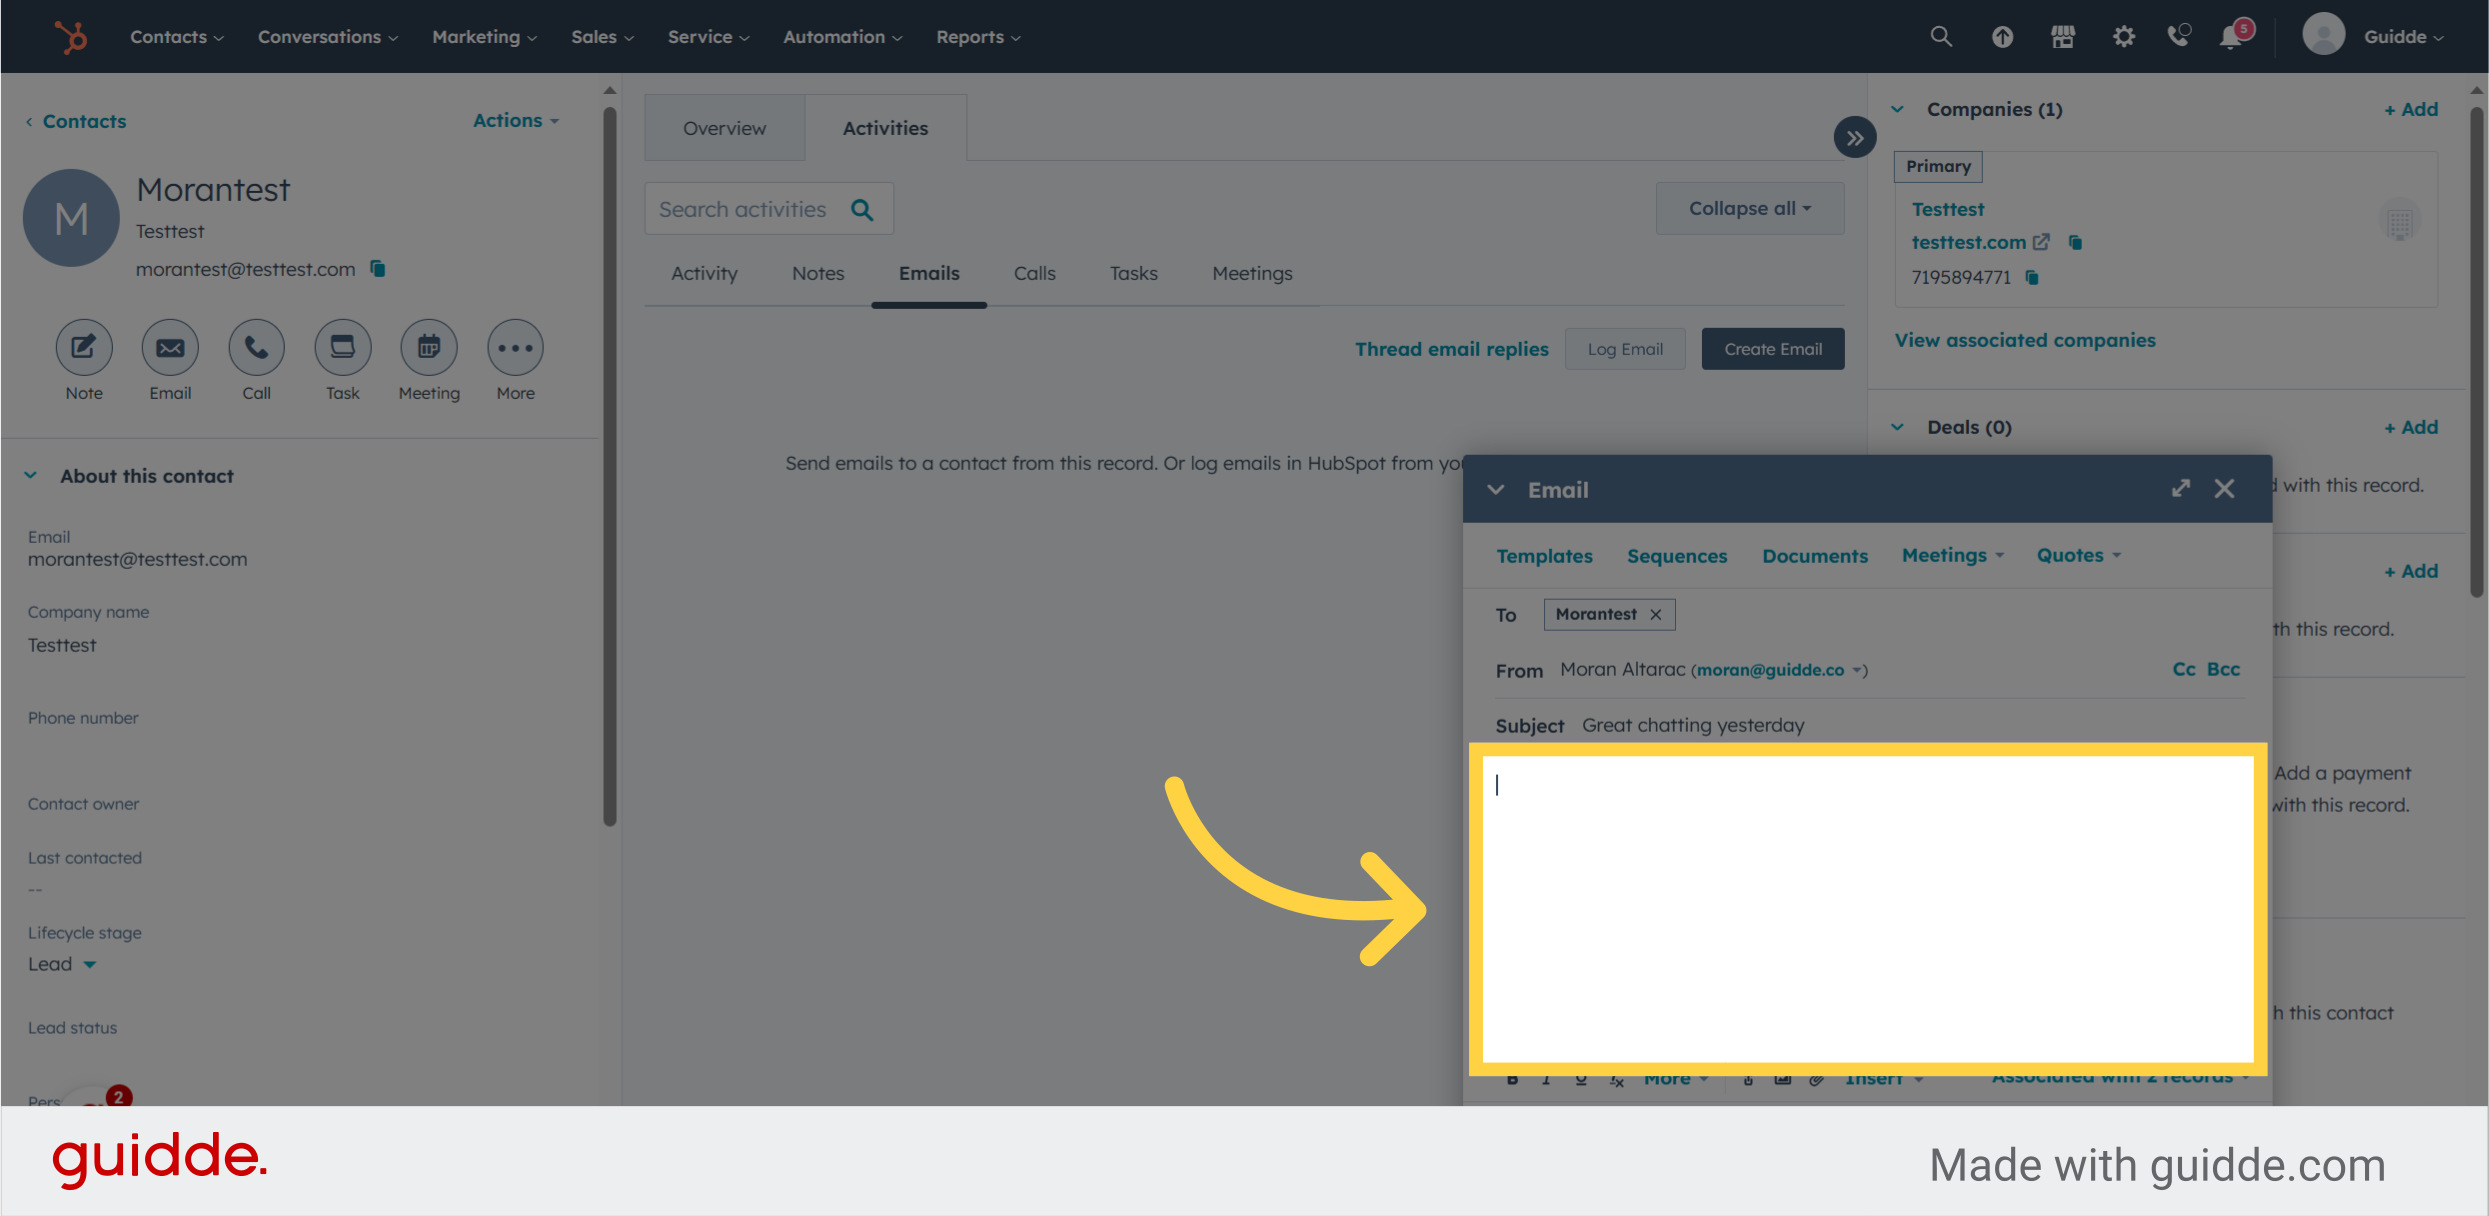Click the Call icon under contact name

257,348
